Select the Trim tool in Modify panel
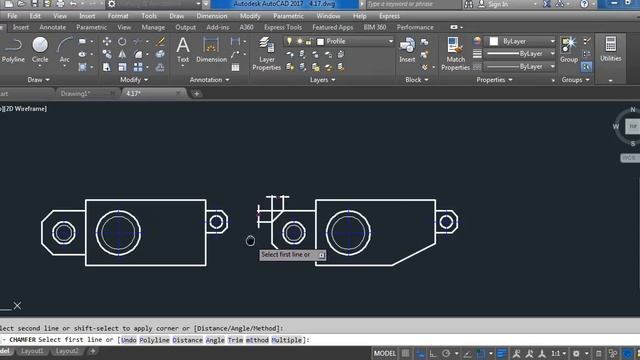This screenshot has width=640, height=360. click(138, 41)
